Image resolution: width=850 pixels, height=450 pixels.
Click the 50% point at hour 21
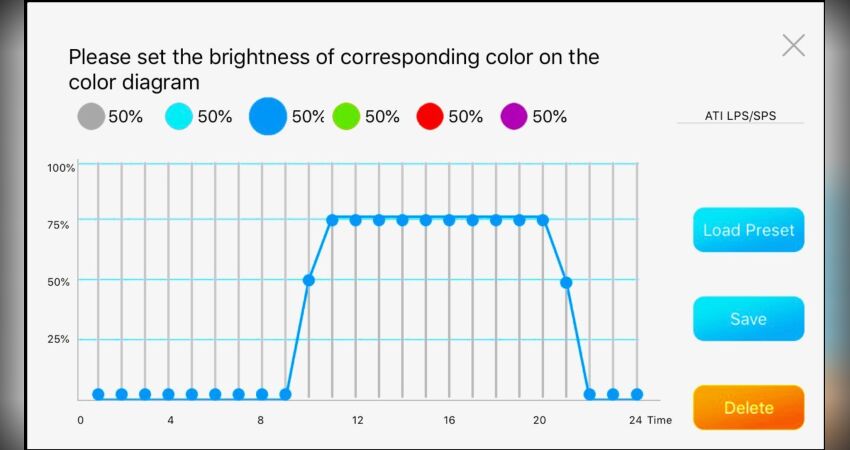pyautogui.click(x=566, y=282)
